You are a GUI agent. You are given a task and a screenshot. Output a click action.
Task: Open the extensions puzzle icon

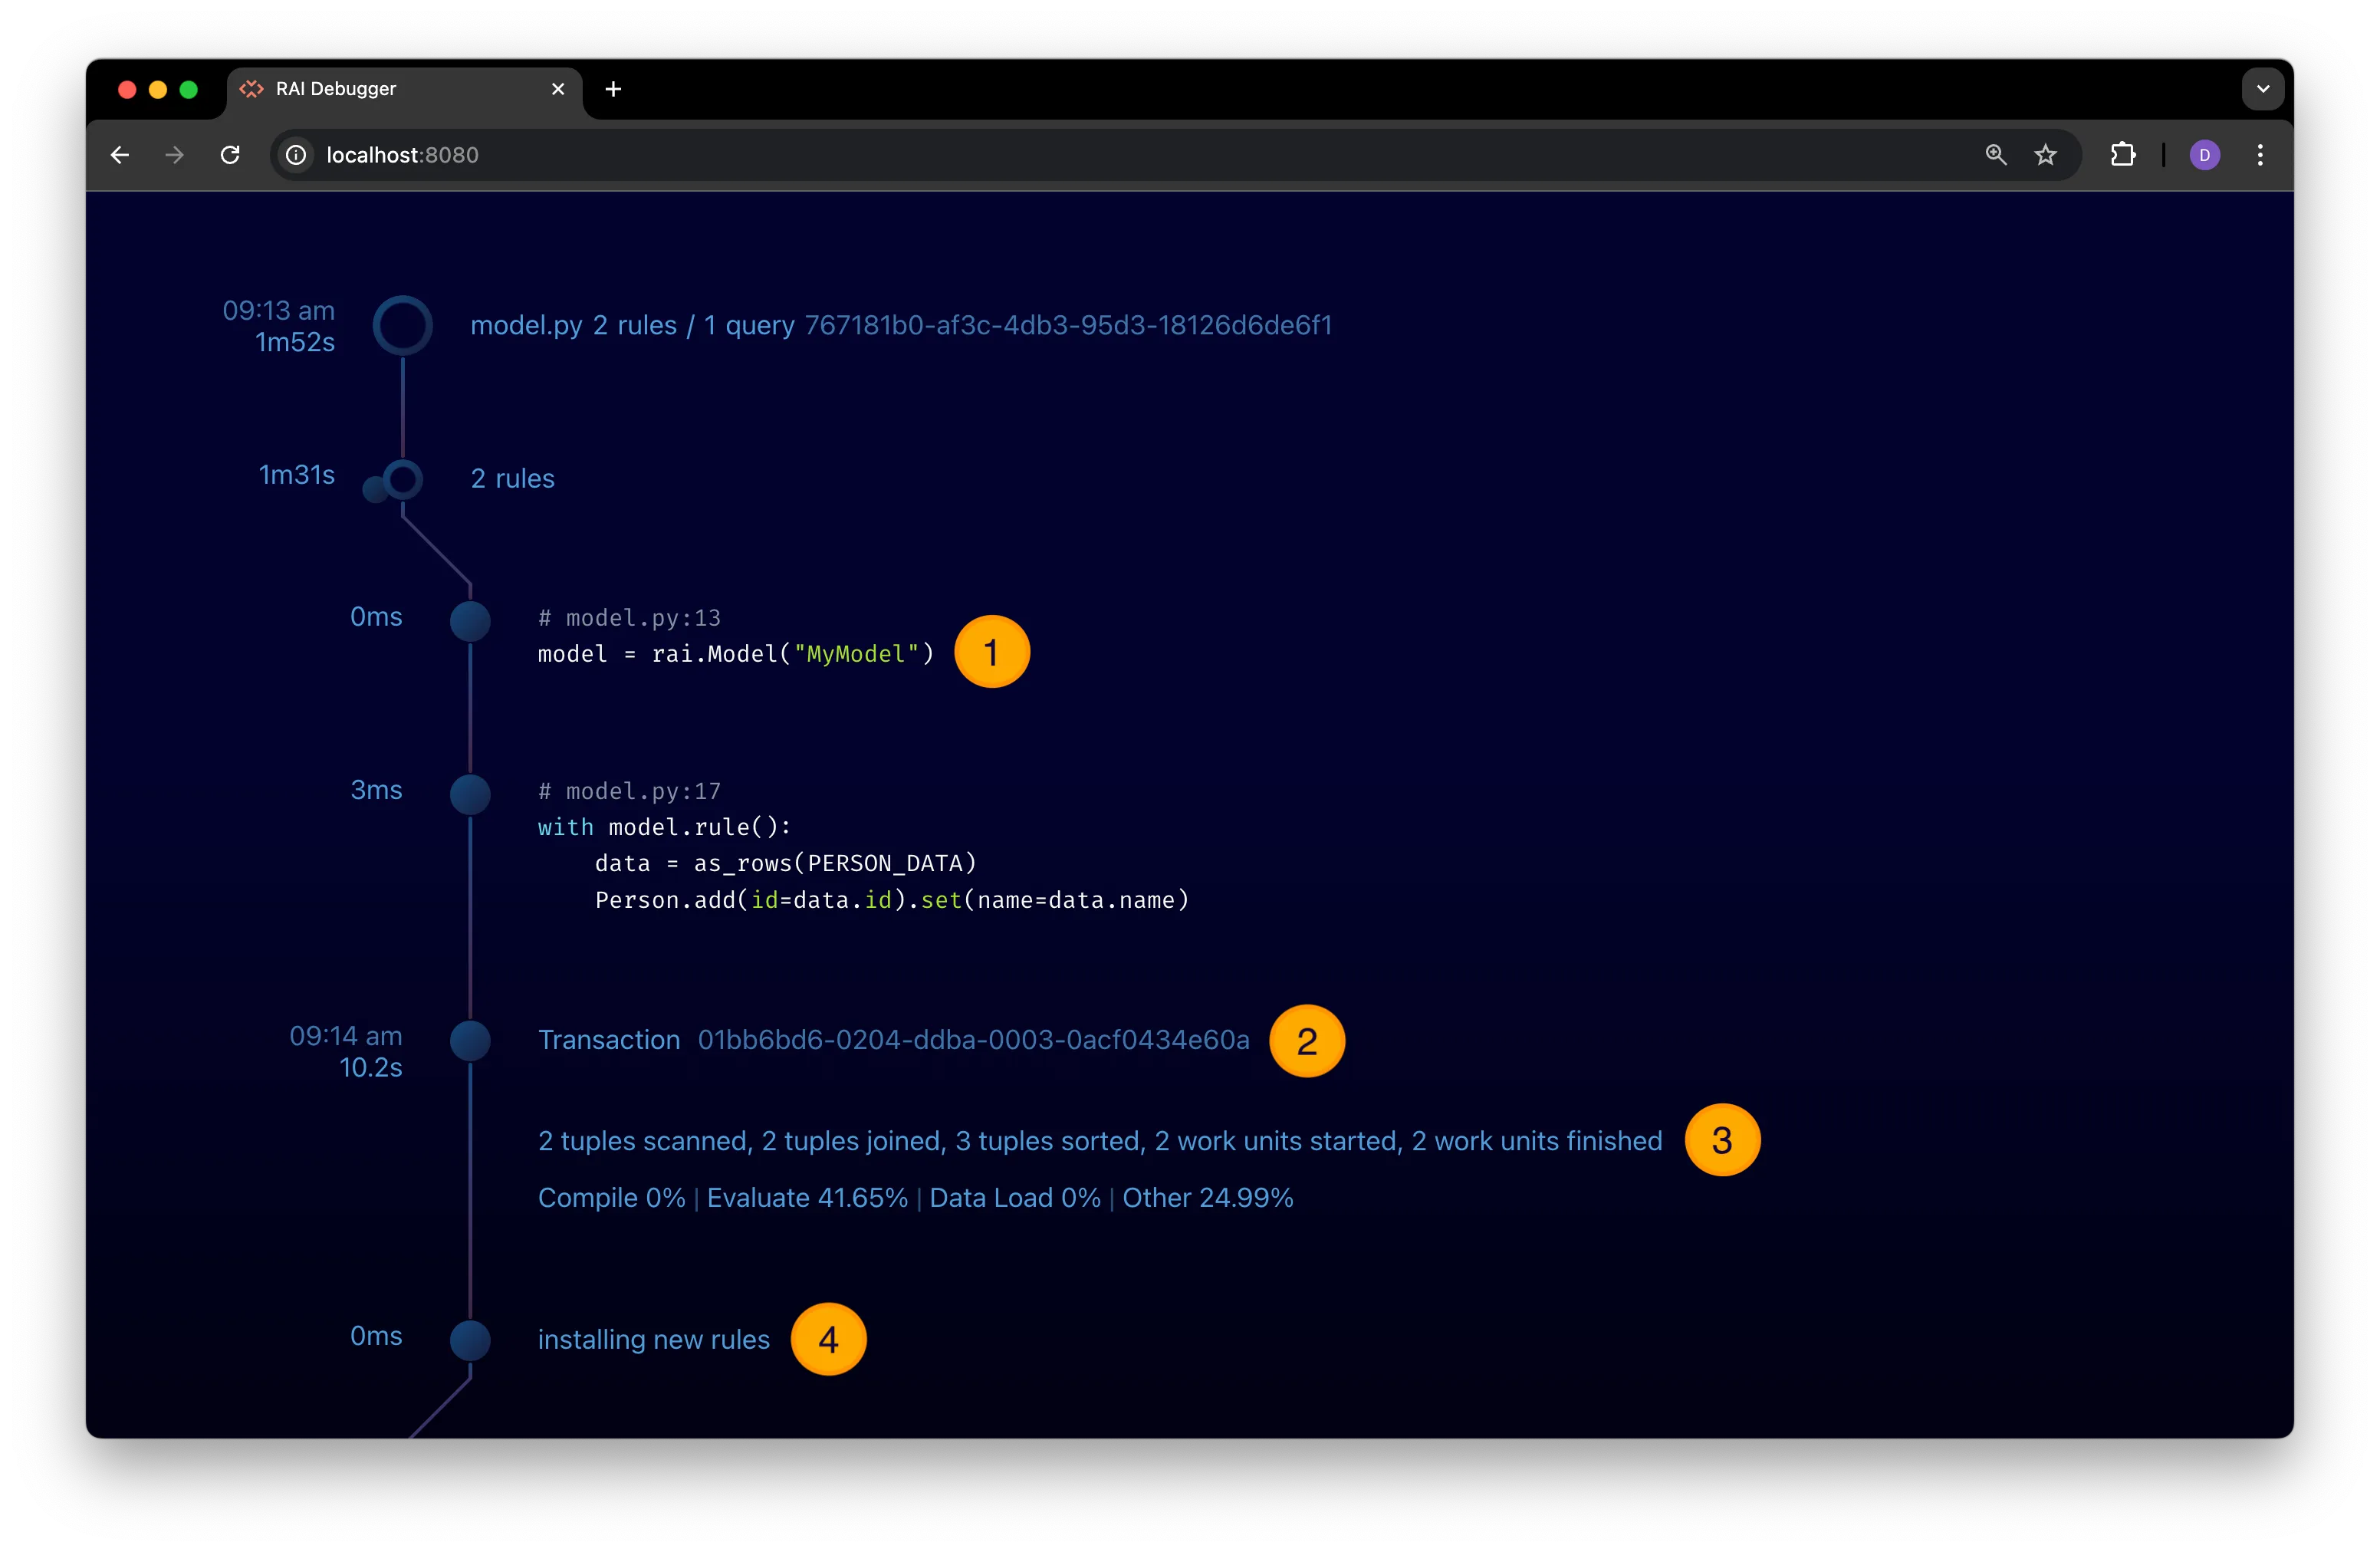pyautogui.click(x=2122, y=155)
